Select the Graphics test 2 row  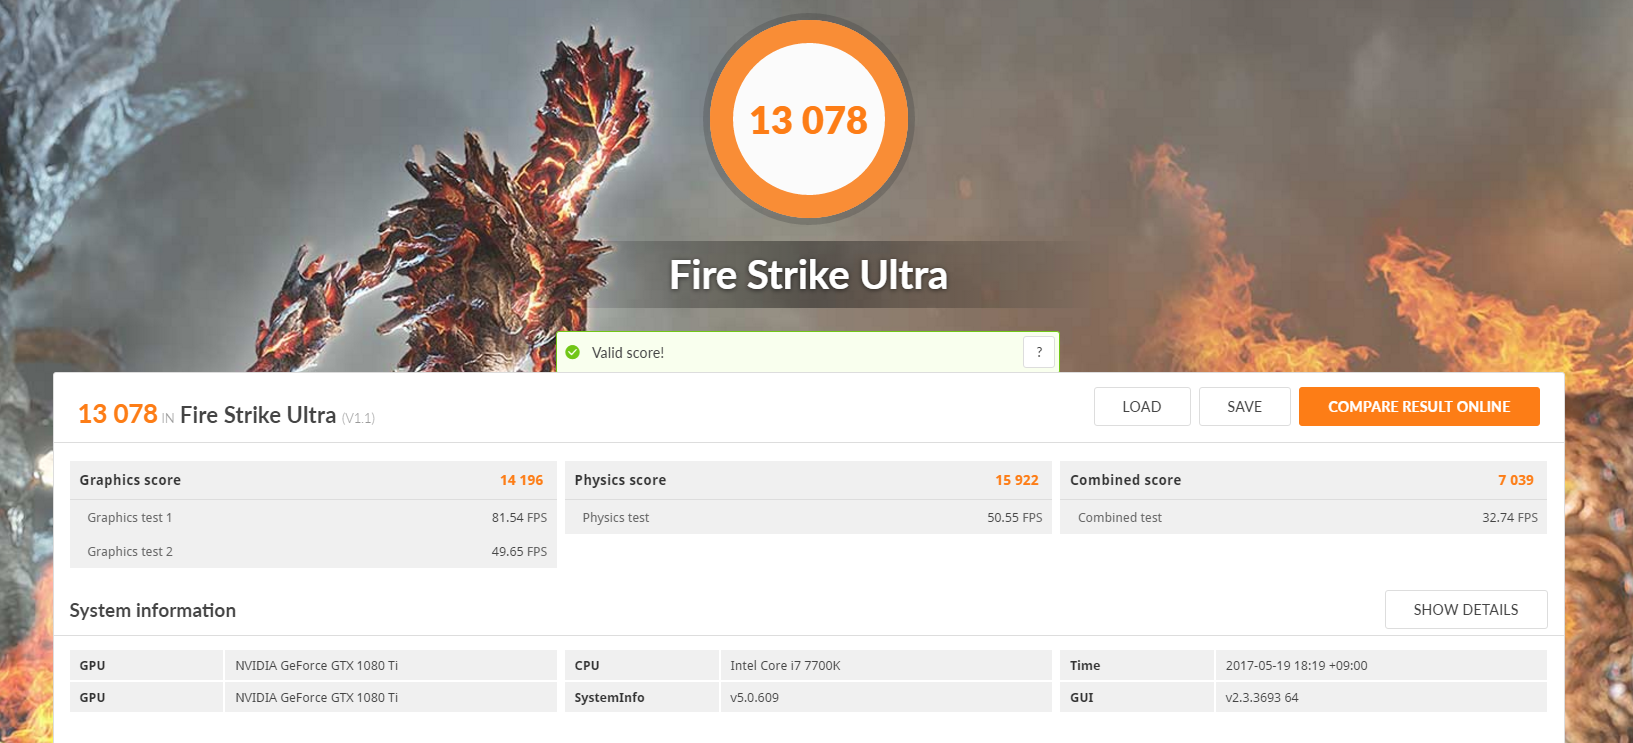pyautogui.click(x=313, y=552)
